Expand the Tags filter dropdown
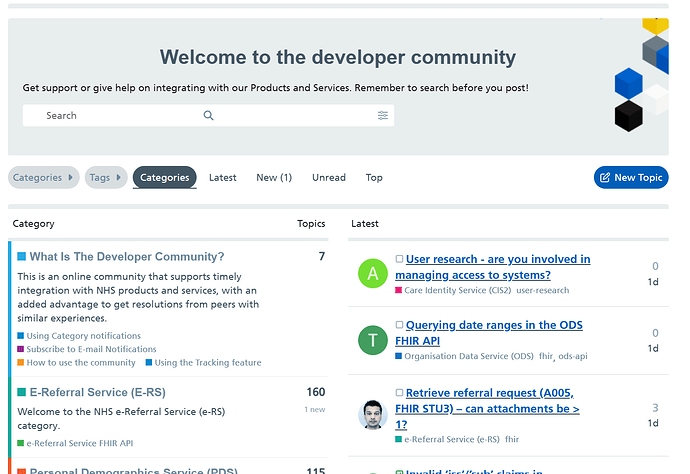 click(105, 178)
